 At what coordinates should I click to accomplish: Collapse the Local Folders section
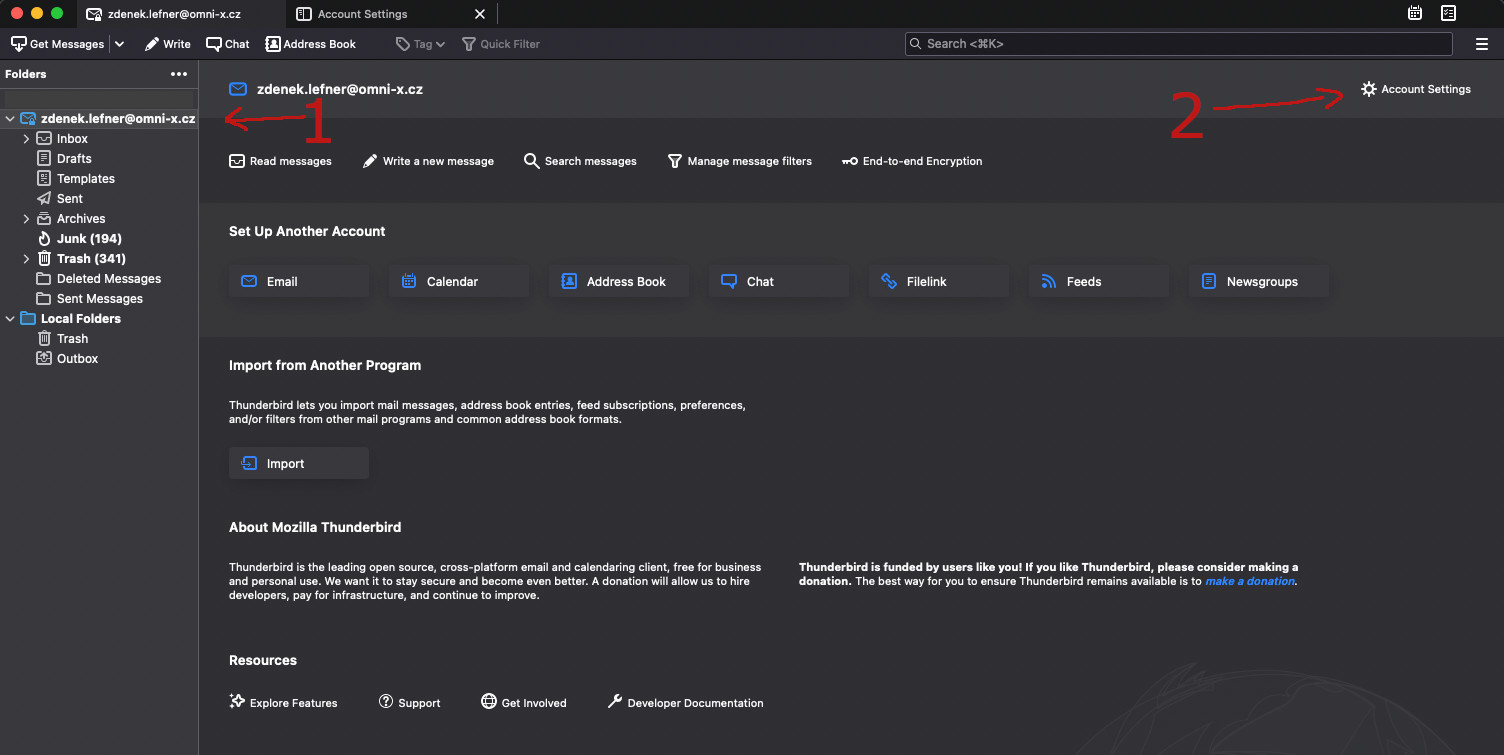tap(10, 319)
